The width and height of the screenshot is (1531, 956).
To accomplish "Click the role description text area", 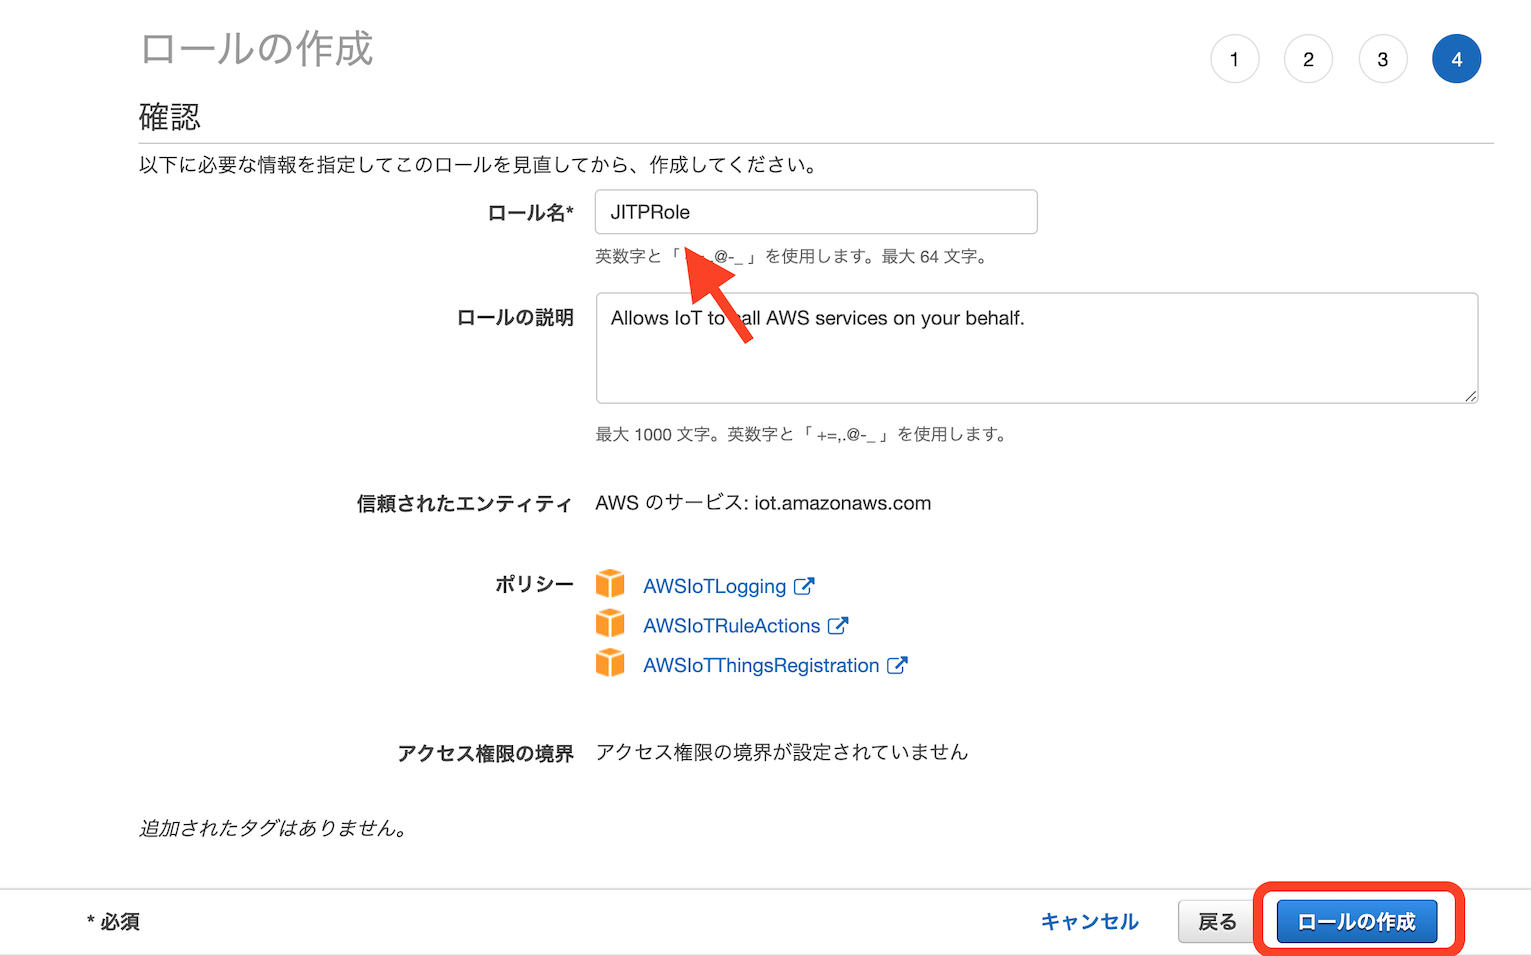I will point(1036,348).
